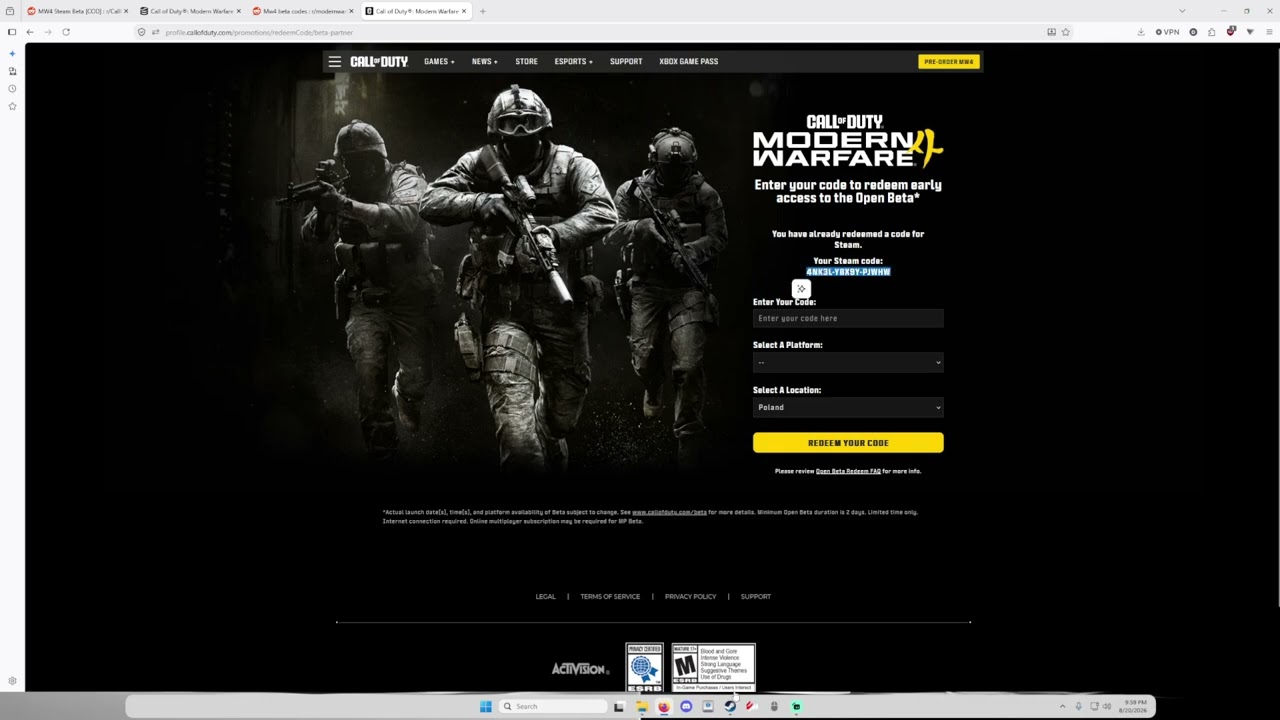The width and height of the screenshot is (1280, 720).
Task: Click the PRE-ORDER MW4 button
Action: coord(949,62)
